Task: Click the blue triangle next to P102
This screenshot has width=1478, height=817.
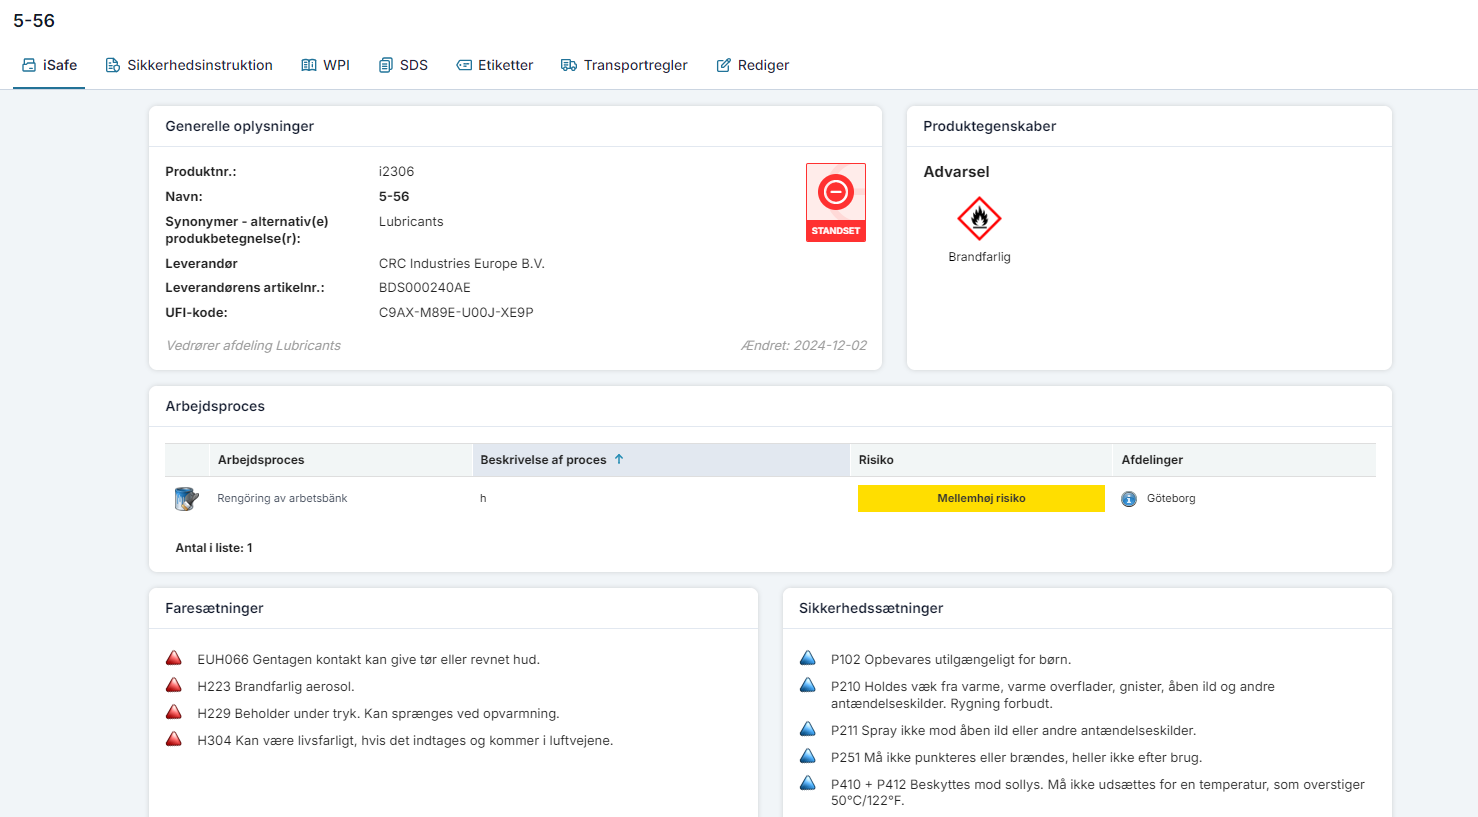Action: click(x=808, y=658)
